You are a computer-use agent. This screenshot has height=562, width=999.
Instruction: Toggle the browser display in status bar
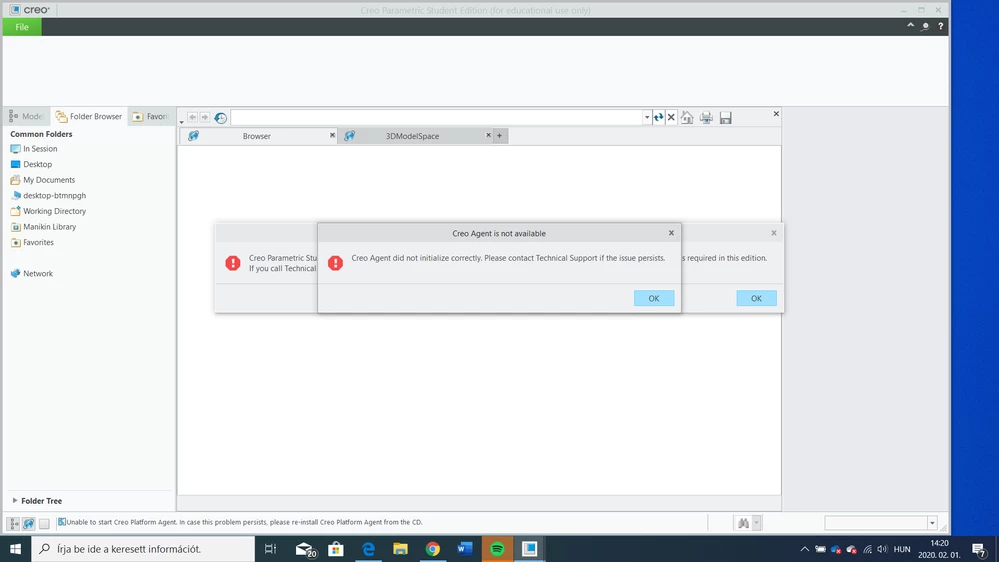point(29,523)
